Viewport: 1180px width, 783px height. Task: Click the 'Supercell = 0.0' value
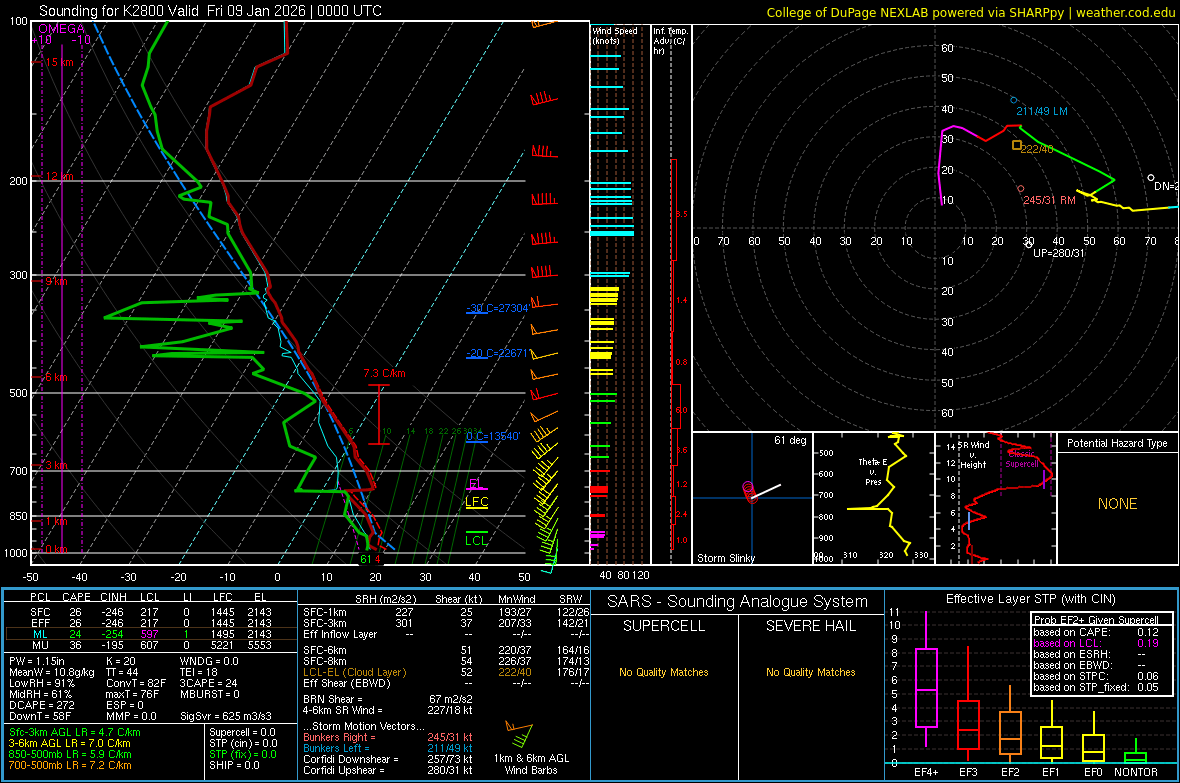(x=242, y=732)
